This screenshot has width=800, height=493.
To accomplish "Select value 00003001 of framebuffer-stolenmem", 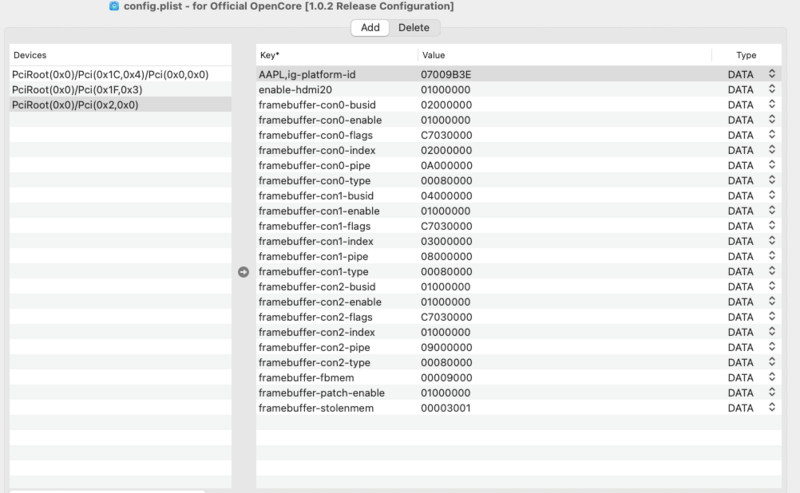I will point(446,408).
